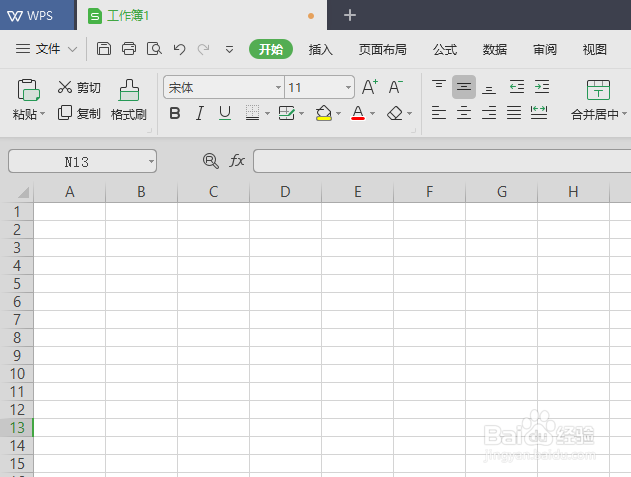The width and height of the screenshot is (631, 477).
Task: Open fill color dropdown arrow
Action: coord(338,114)
